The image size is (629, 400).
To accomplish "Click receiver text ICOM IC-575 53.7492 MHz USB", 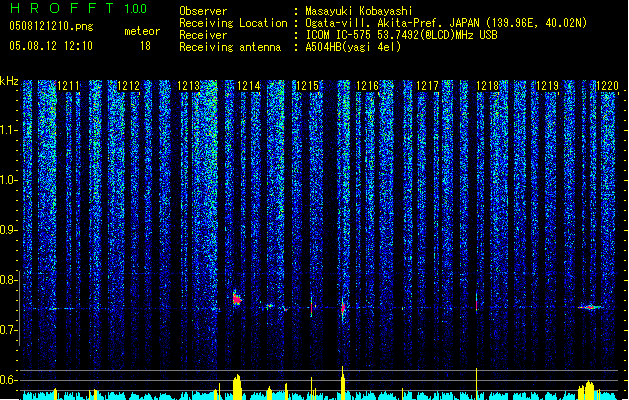I will [401, 35].
